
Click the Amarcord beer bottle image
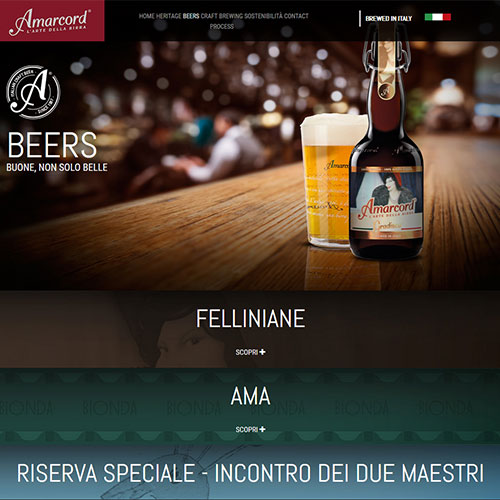click(x=387, y=140)
